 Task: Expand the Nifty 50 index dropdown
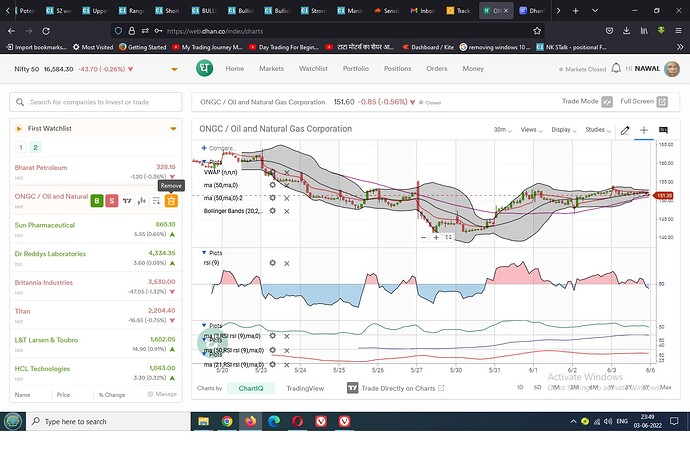click(x=174, y=69)
